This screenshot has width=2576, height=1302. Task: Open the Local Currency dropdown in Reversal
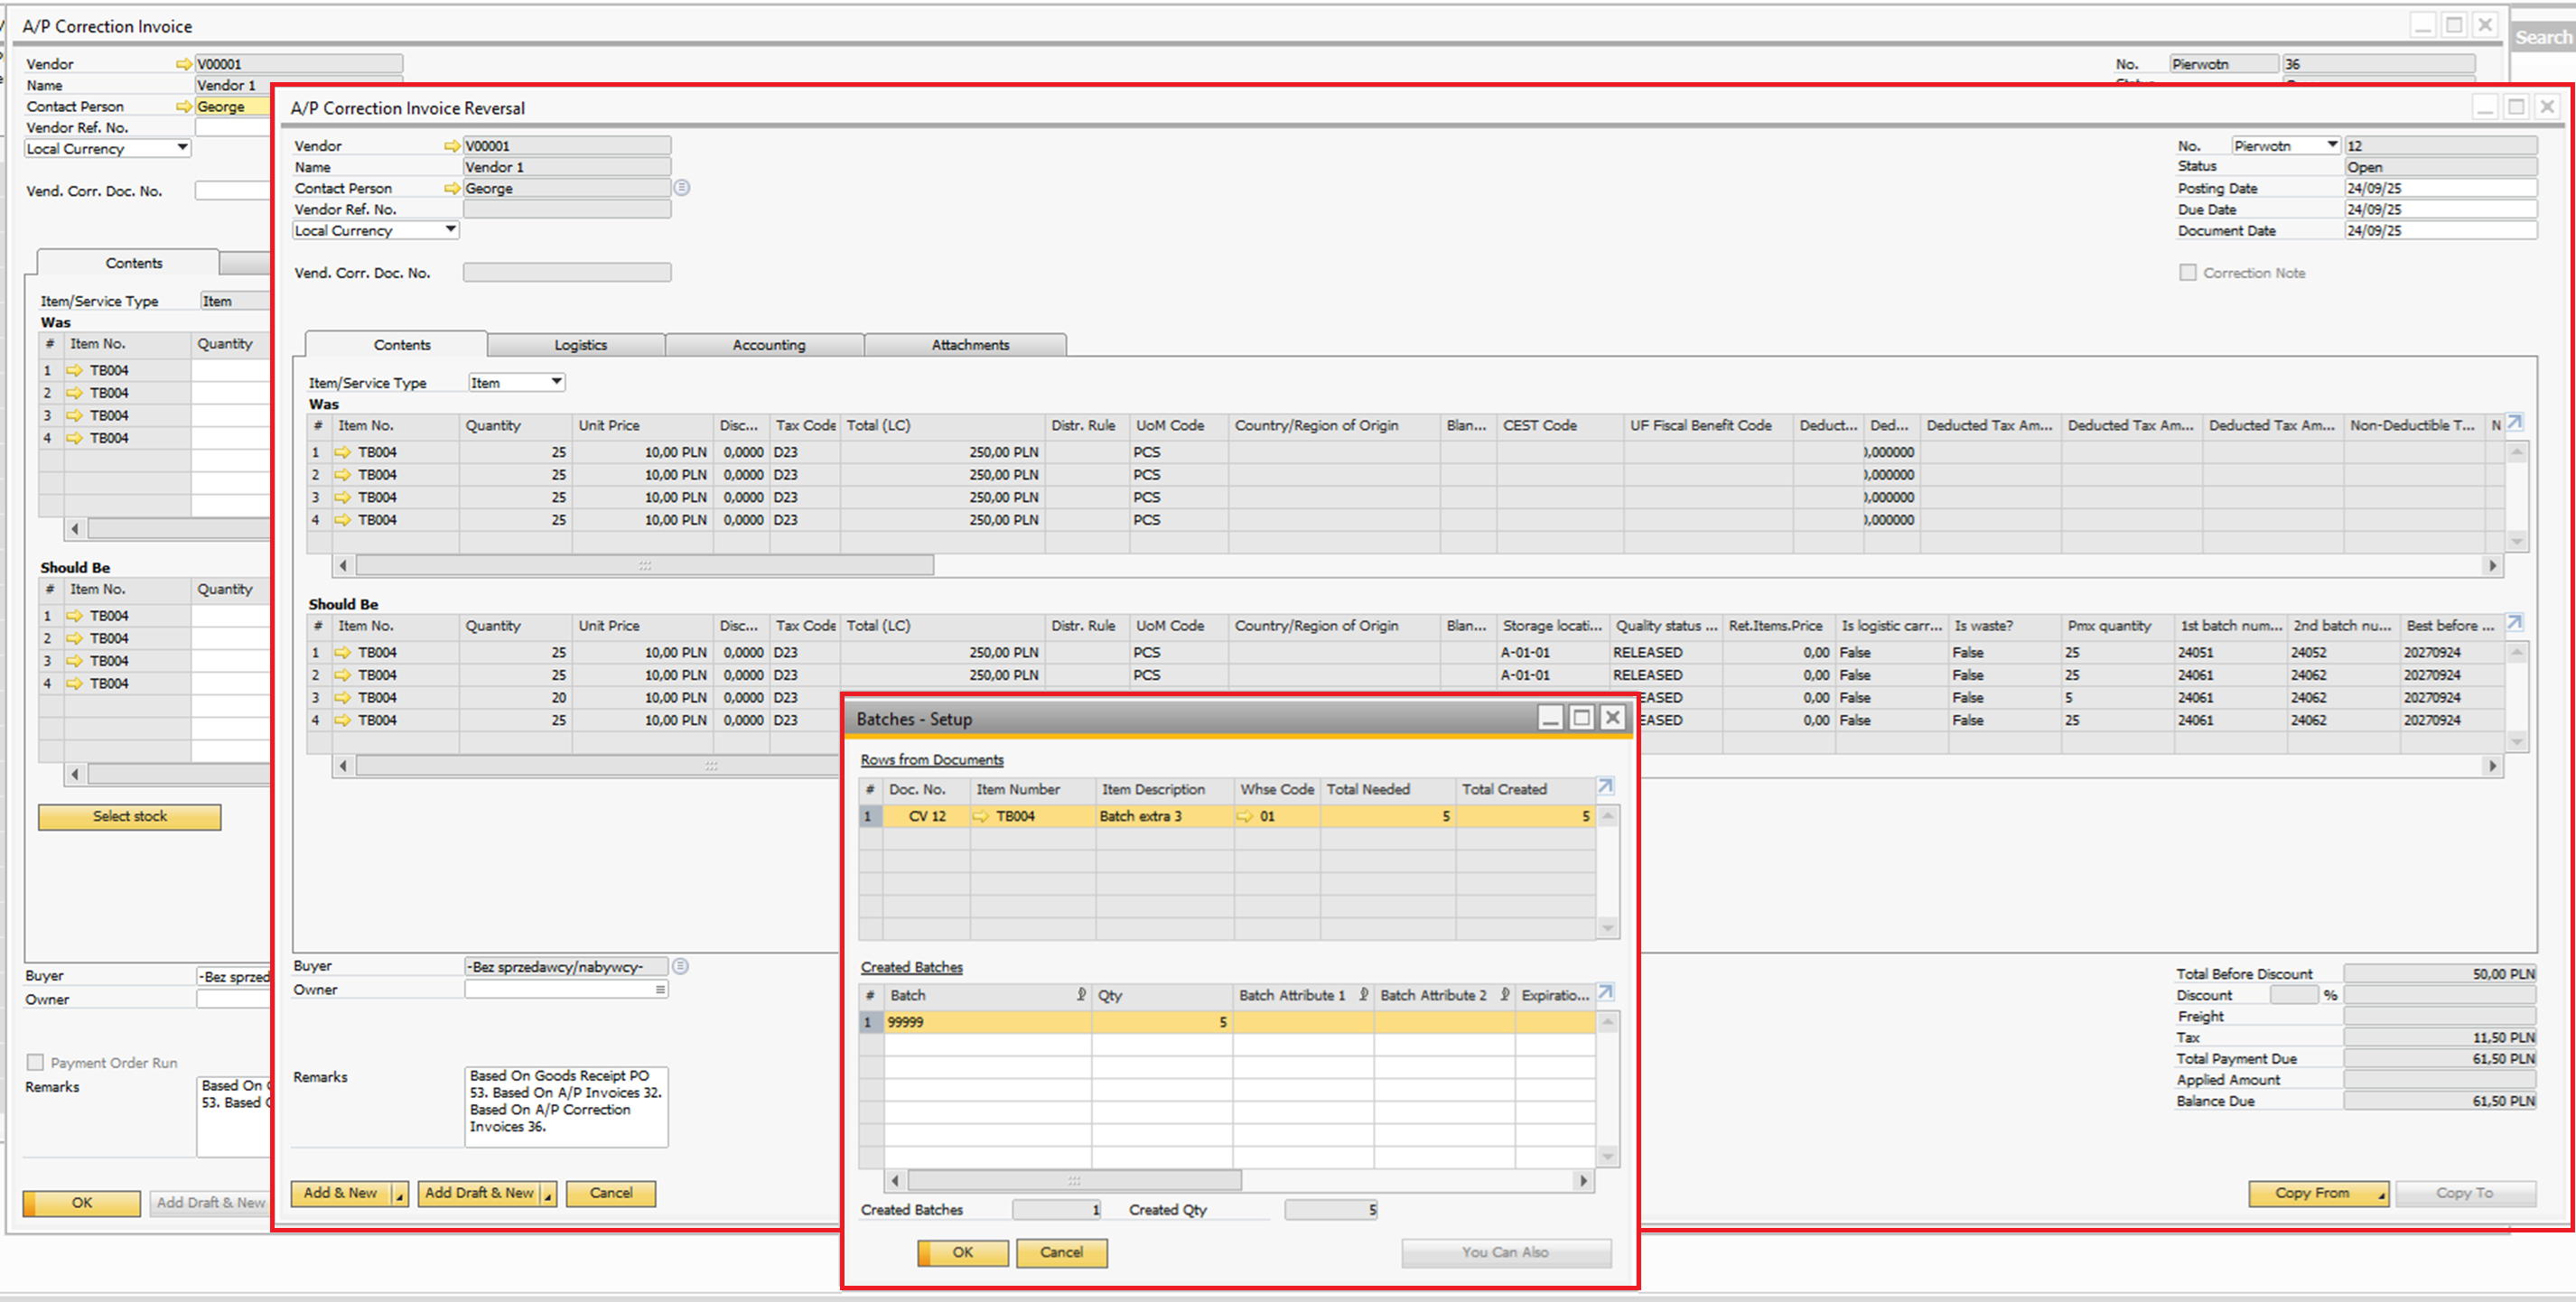[451, 230]
